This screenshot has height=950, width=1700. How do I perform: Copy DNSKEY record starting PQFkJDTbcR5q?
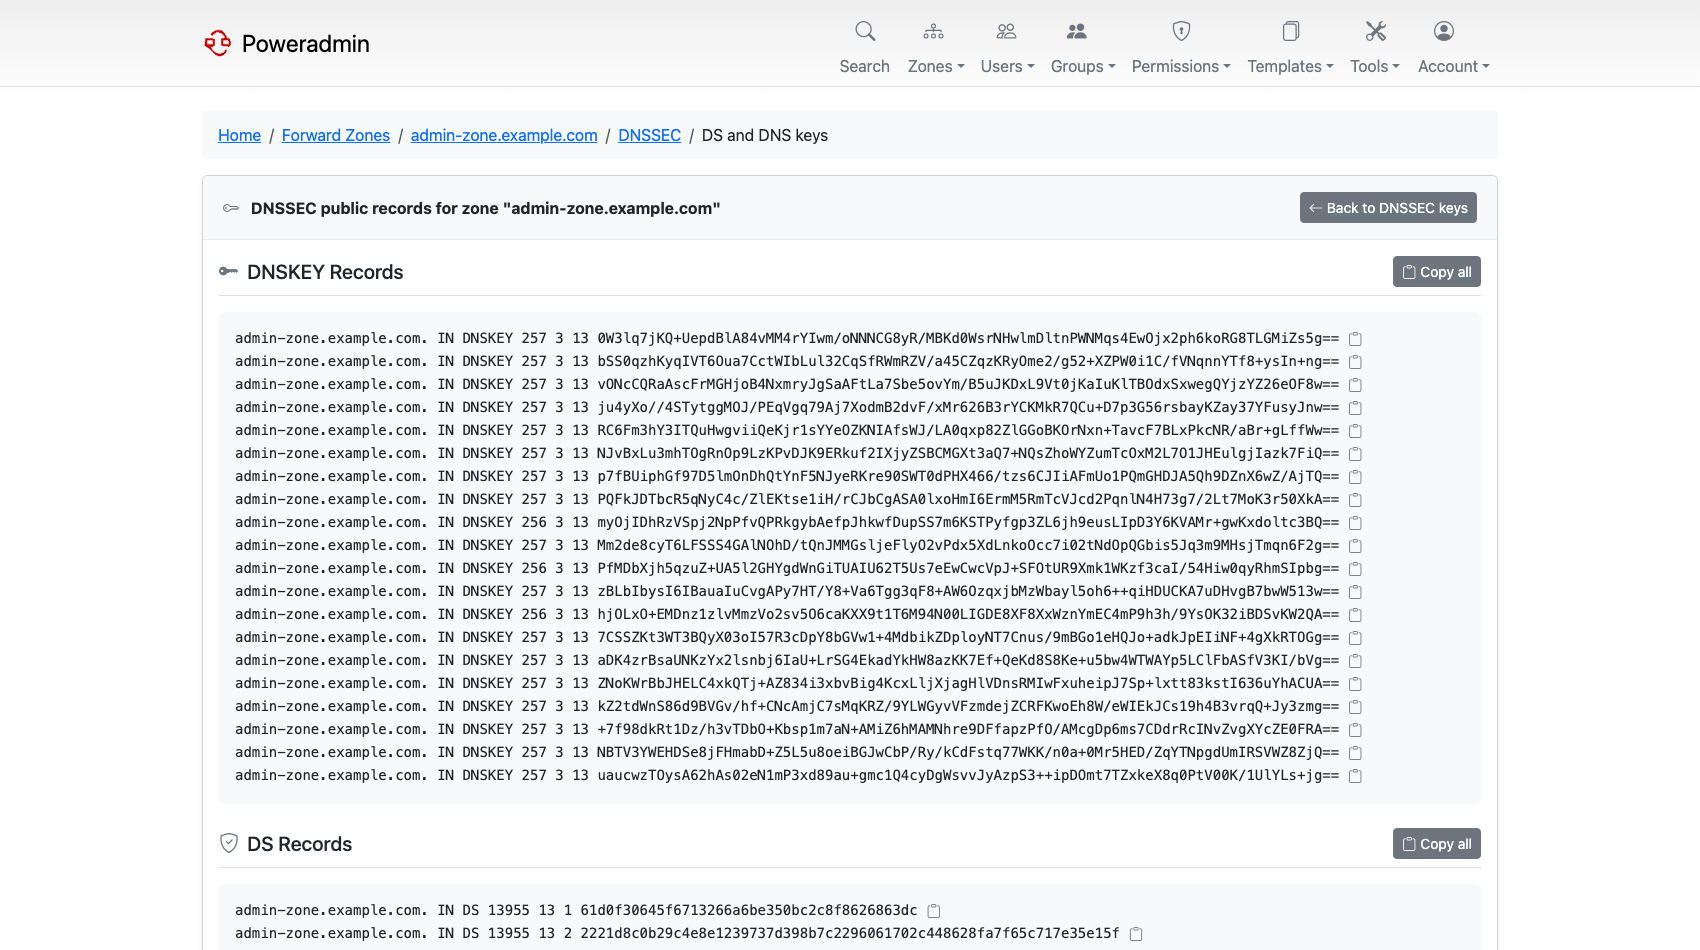click(1355, 500)
